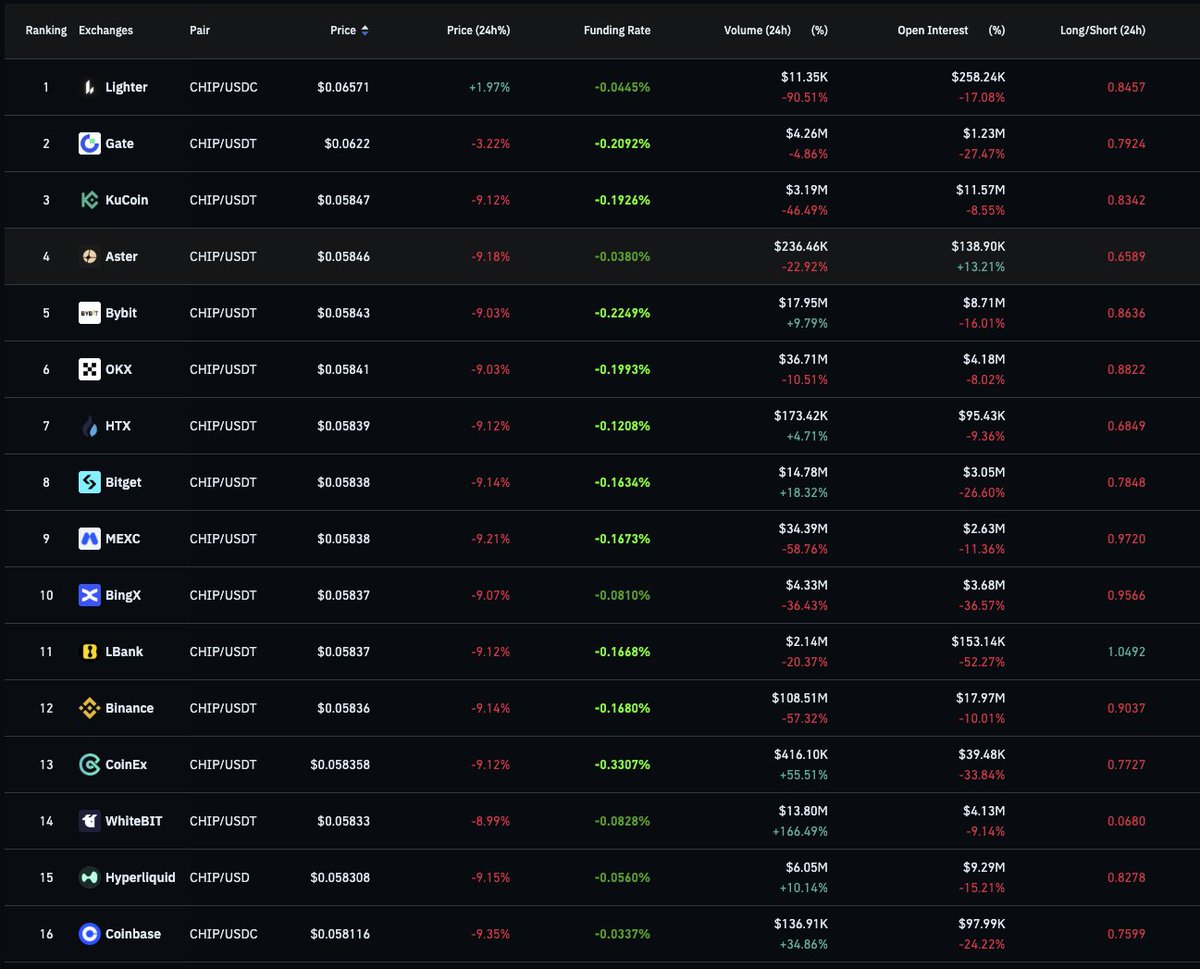Click the -52.27% open interest change for LBank

point(982,662)
